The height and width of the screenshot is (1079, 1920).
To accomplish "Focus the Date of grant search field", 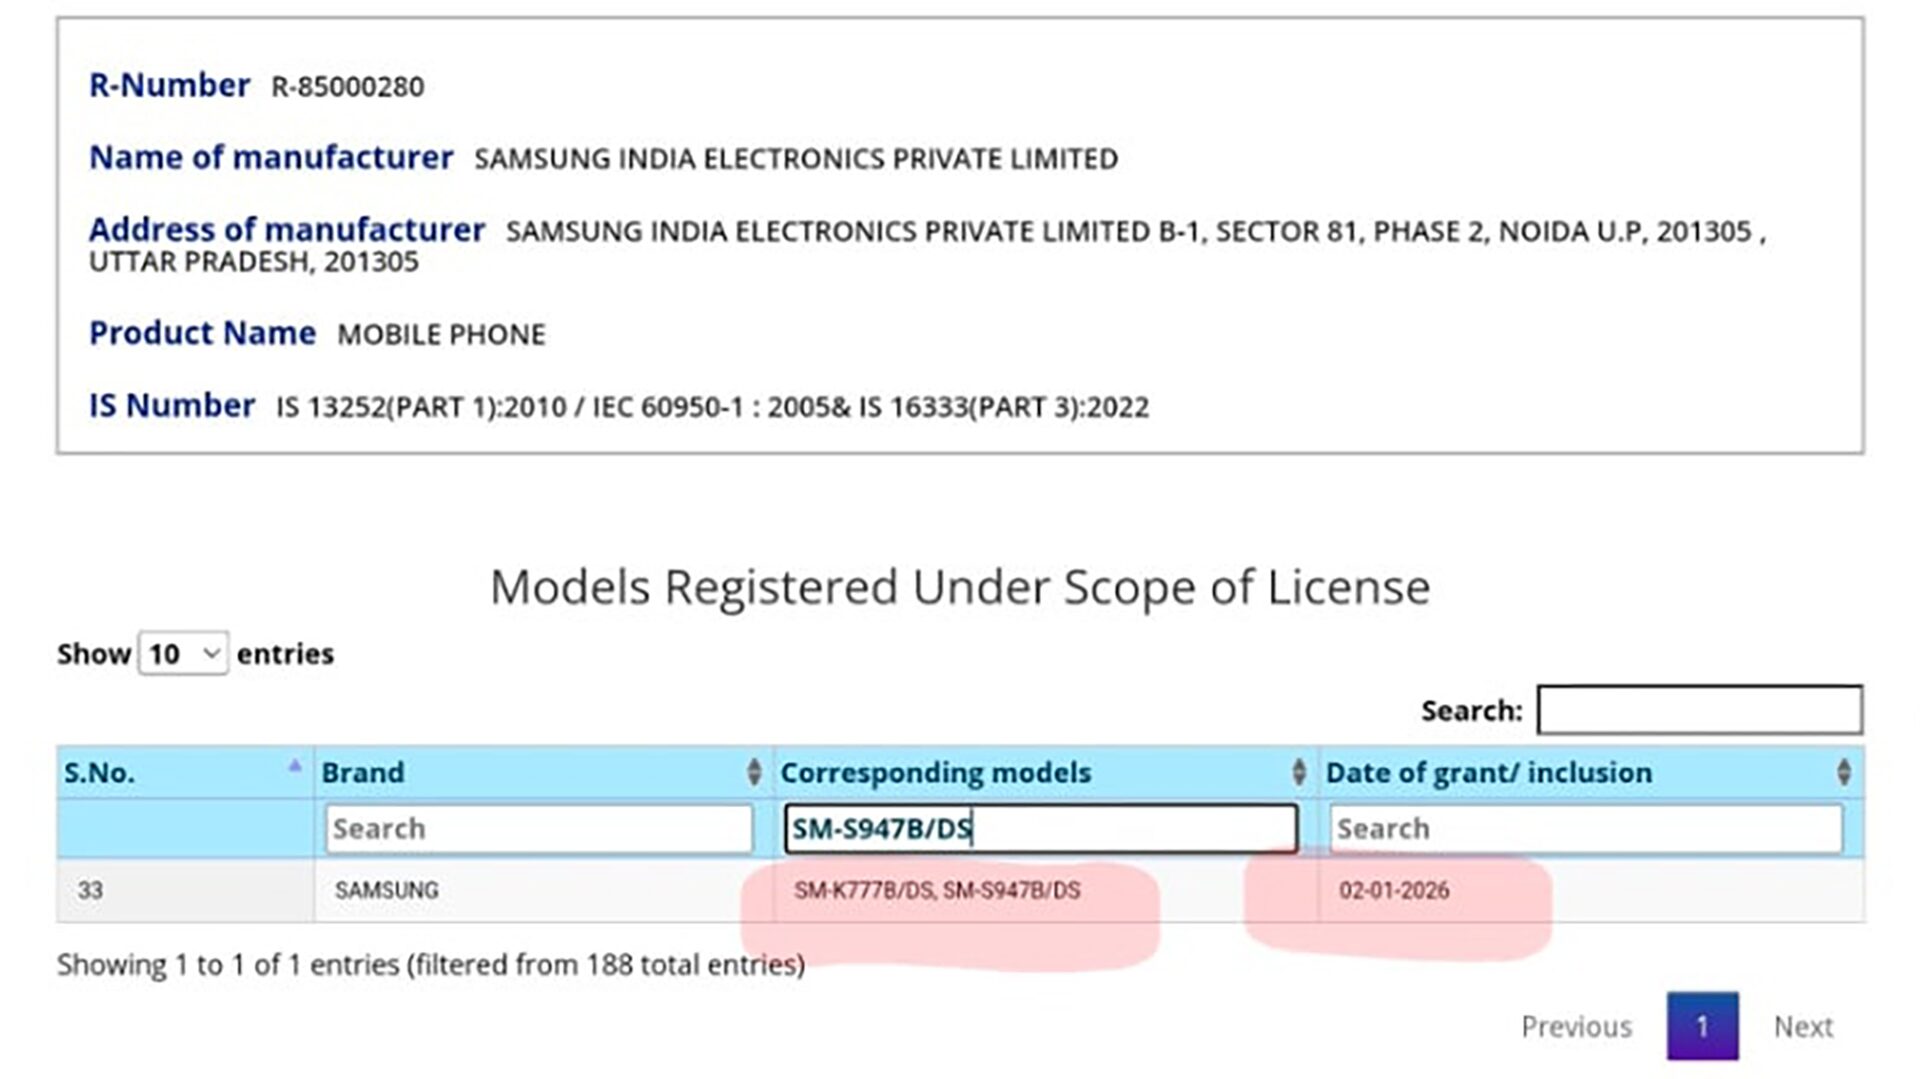I will 1585,829.
